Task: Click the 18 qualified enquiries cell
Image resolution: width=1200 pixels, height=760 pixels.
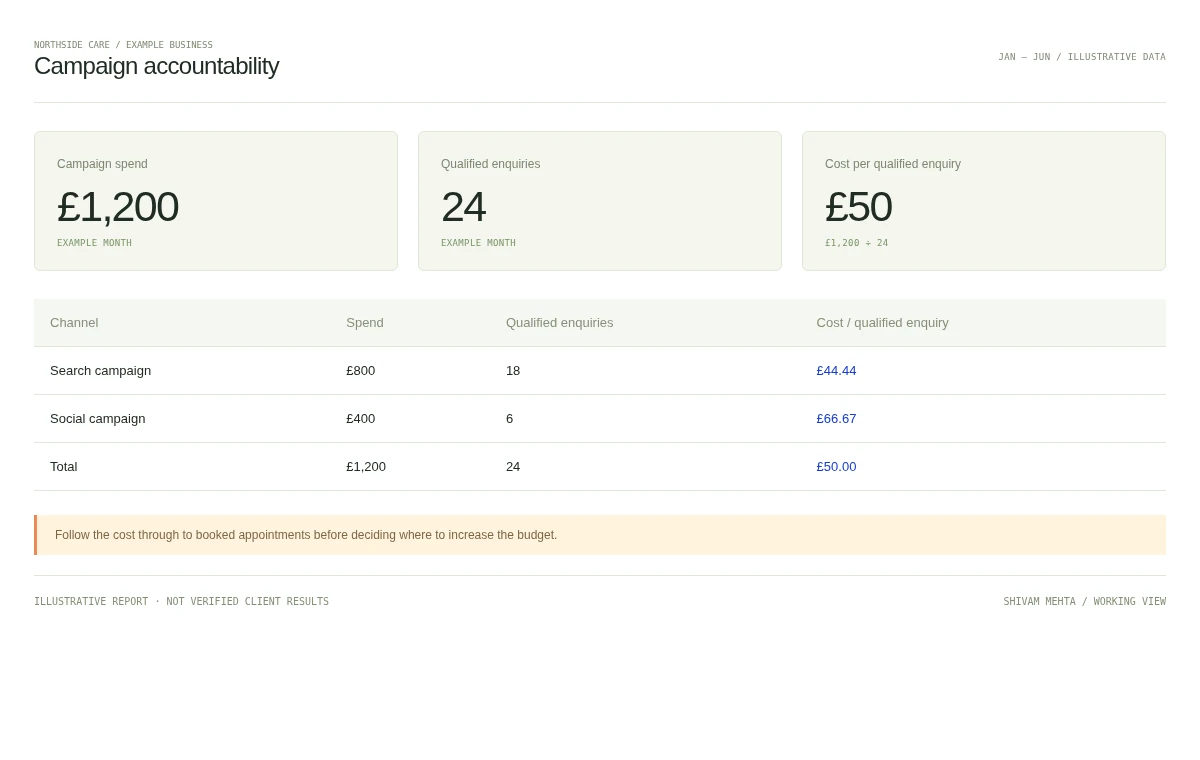Action: (x=513, y=371)
